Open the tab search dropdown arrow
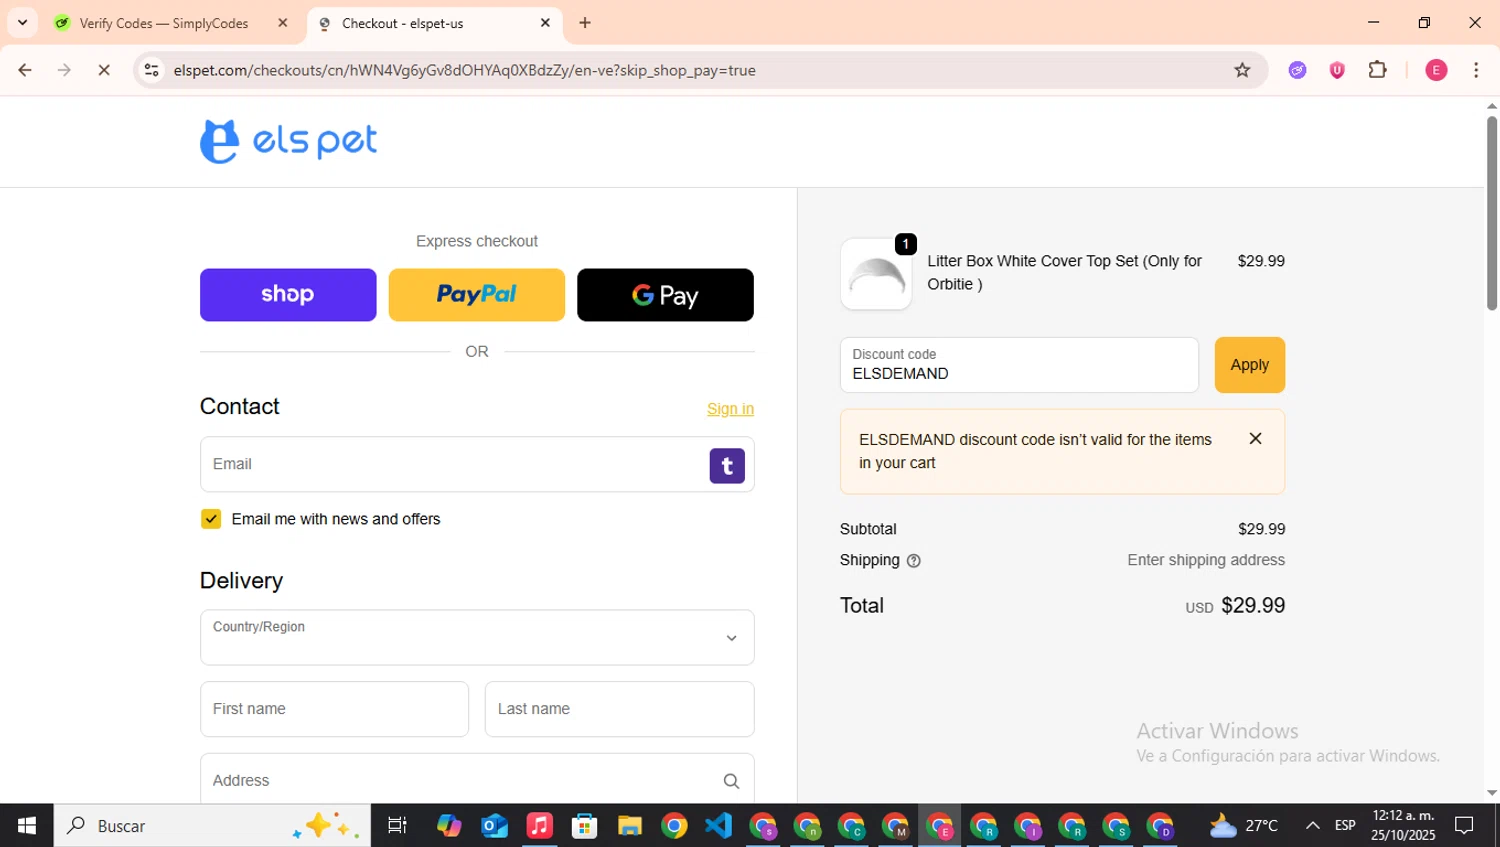The image size is (1500, 847). click(x=22, y=23)
